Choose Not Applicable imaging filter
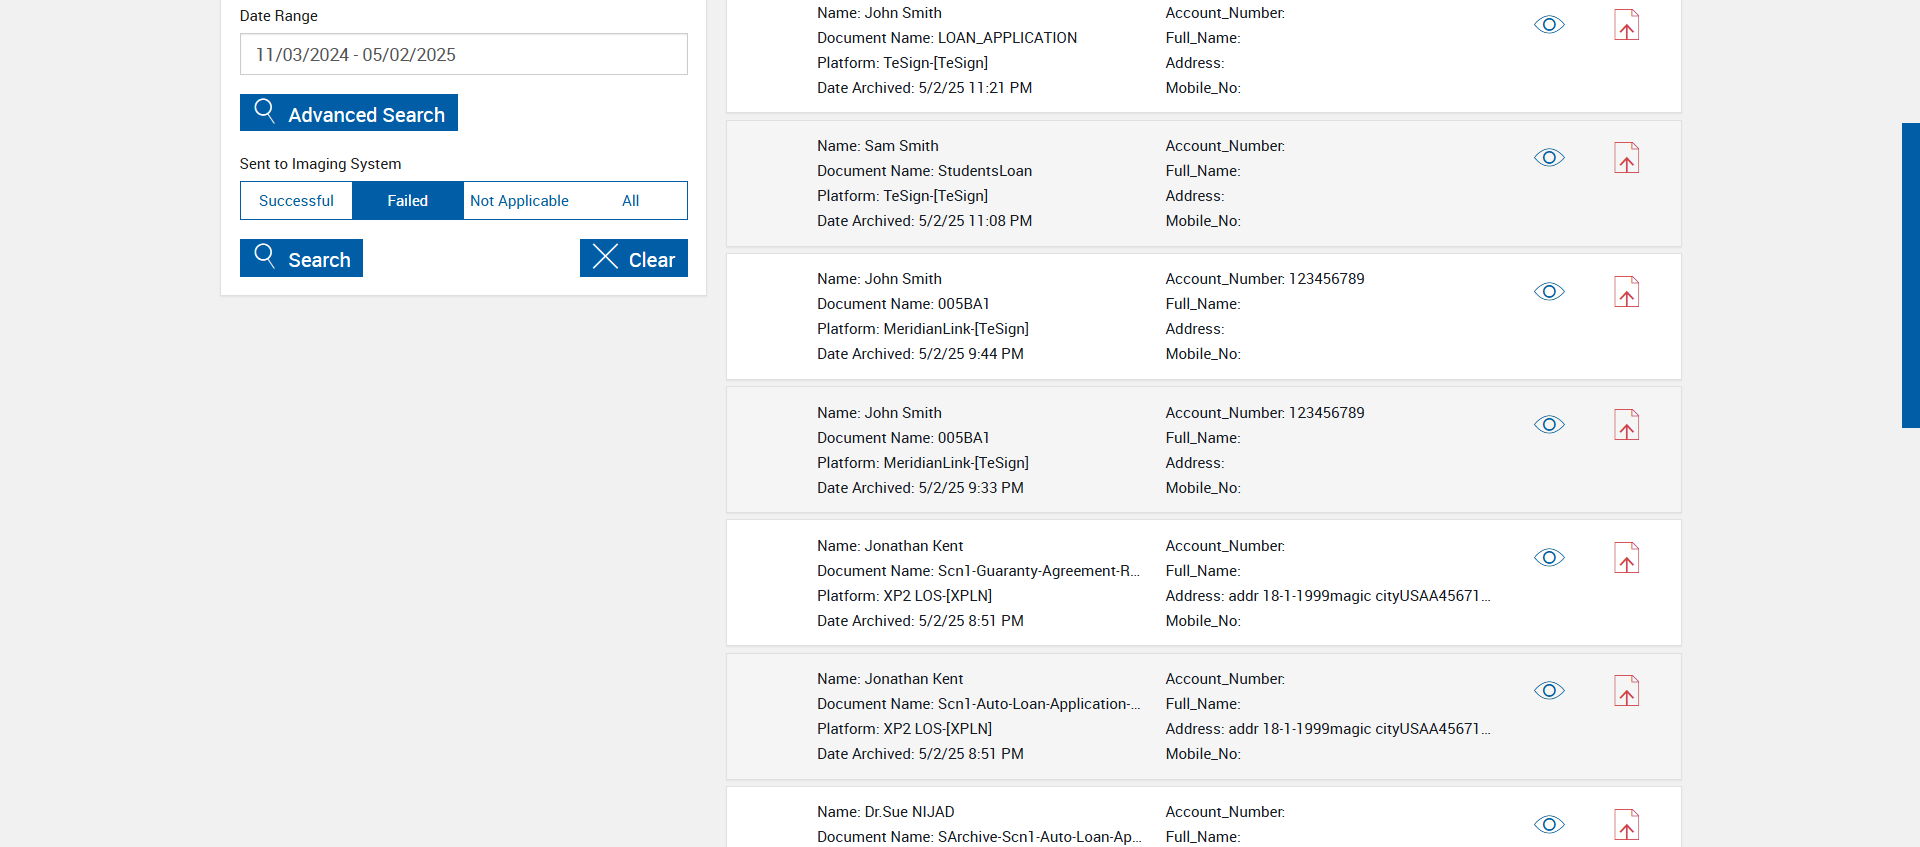Screen dimensions: 1920x847 (519, 200)
